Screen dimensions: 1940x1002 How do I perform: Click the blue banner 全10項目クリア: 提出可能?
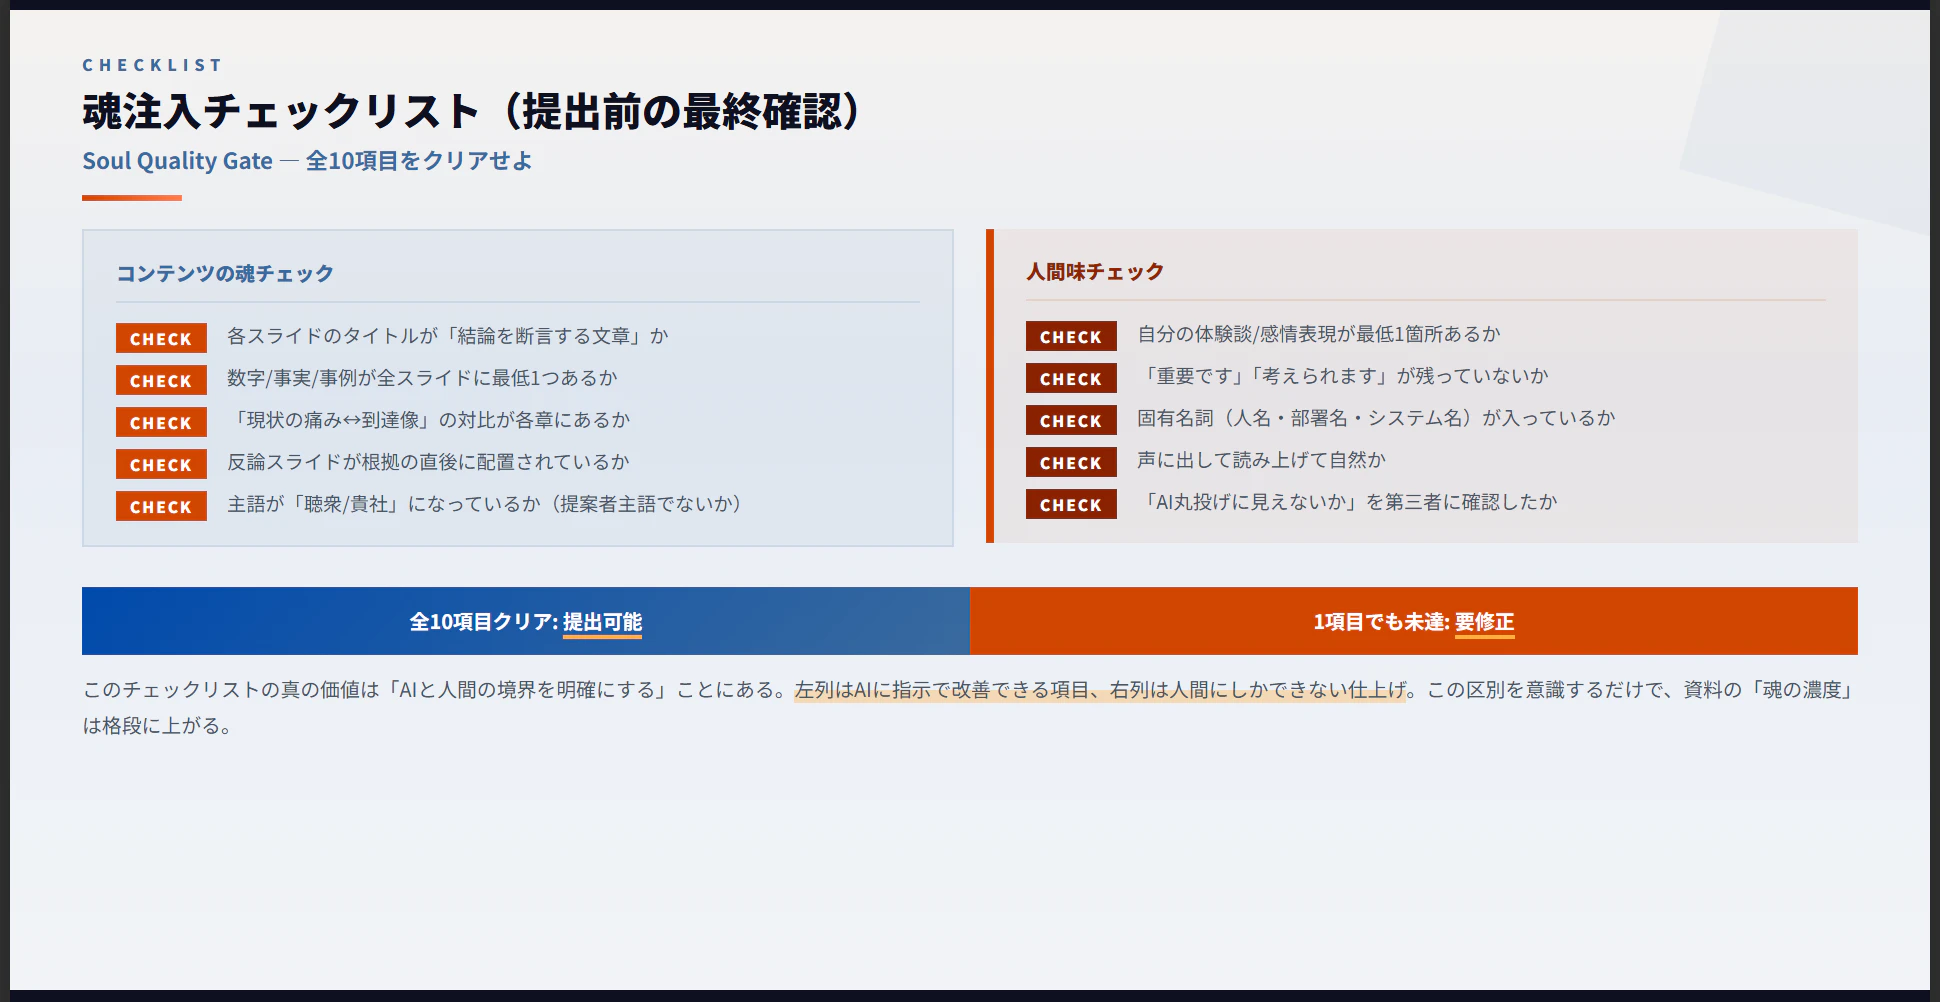(526, 621)
